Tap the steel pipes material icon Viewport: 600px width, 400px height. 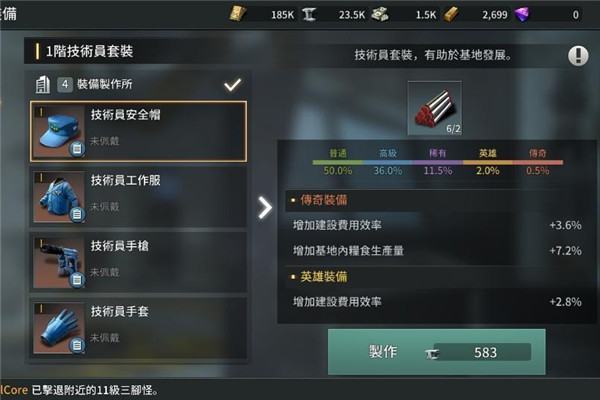434,108
